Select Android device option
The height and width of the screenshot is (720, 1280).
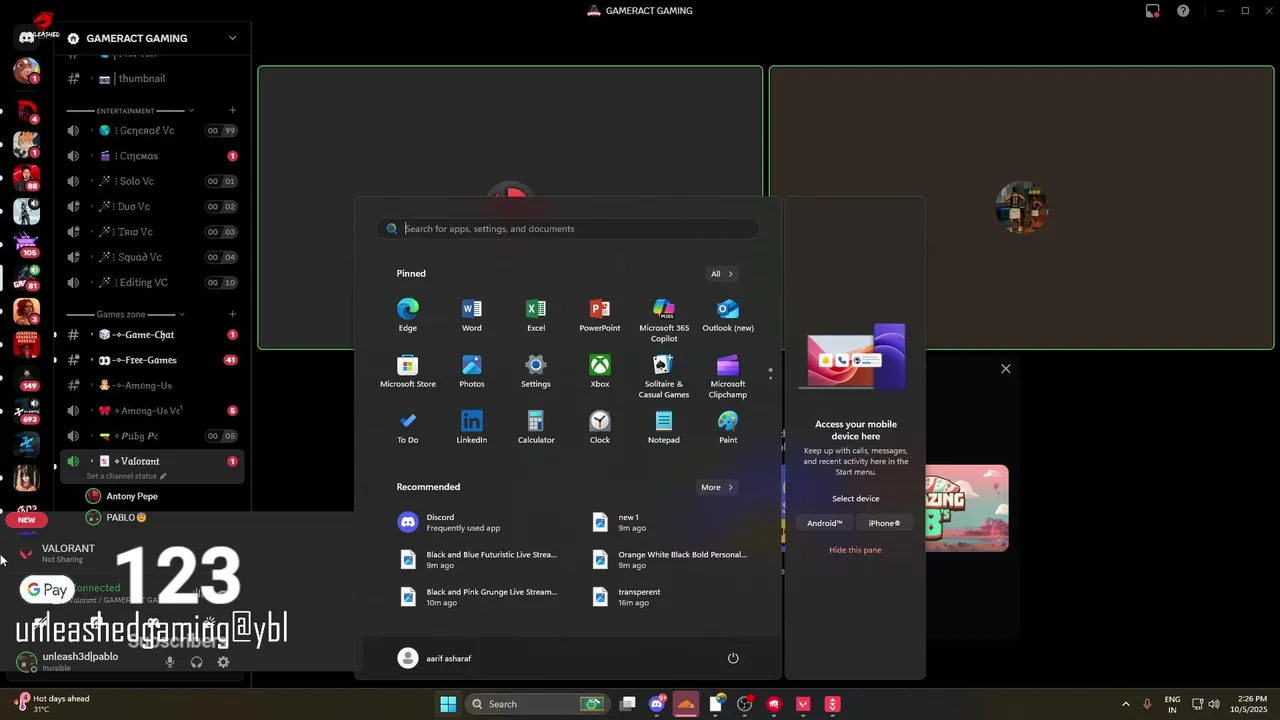pos(825,523)
